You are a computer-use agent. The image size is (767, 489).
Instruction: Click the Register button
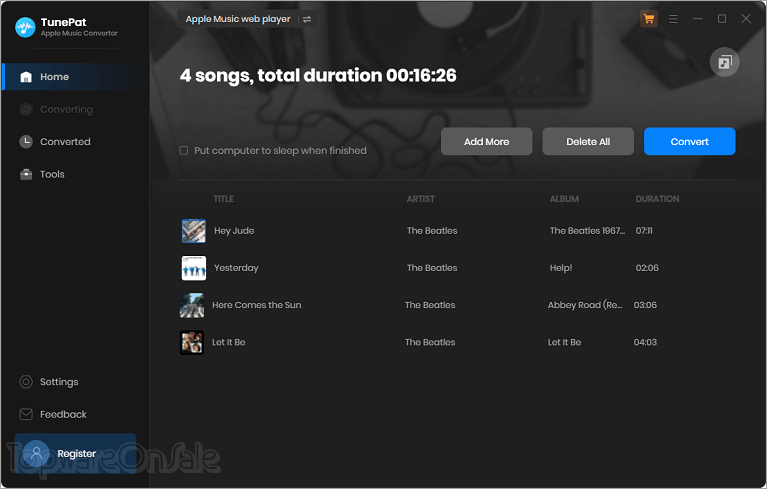(x=75, y=453)
